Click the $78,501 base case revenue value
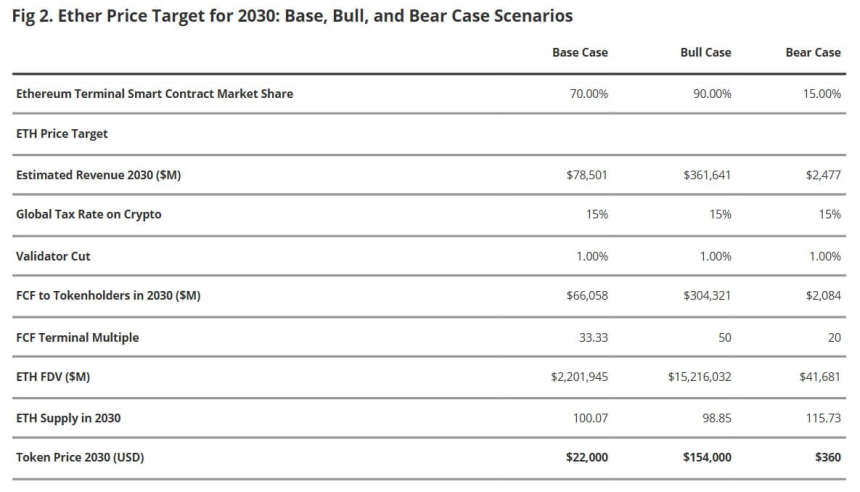Screen dimensions: 860x492 586,174
